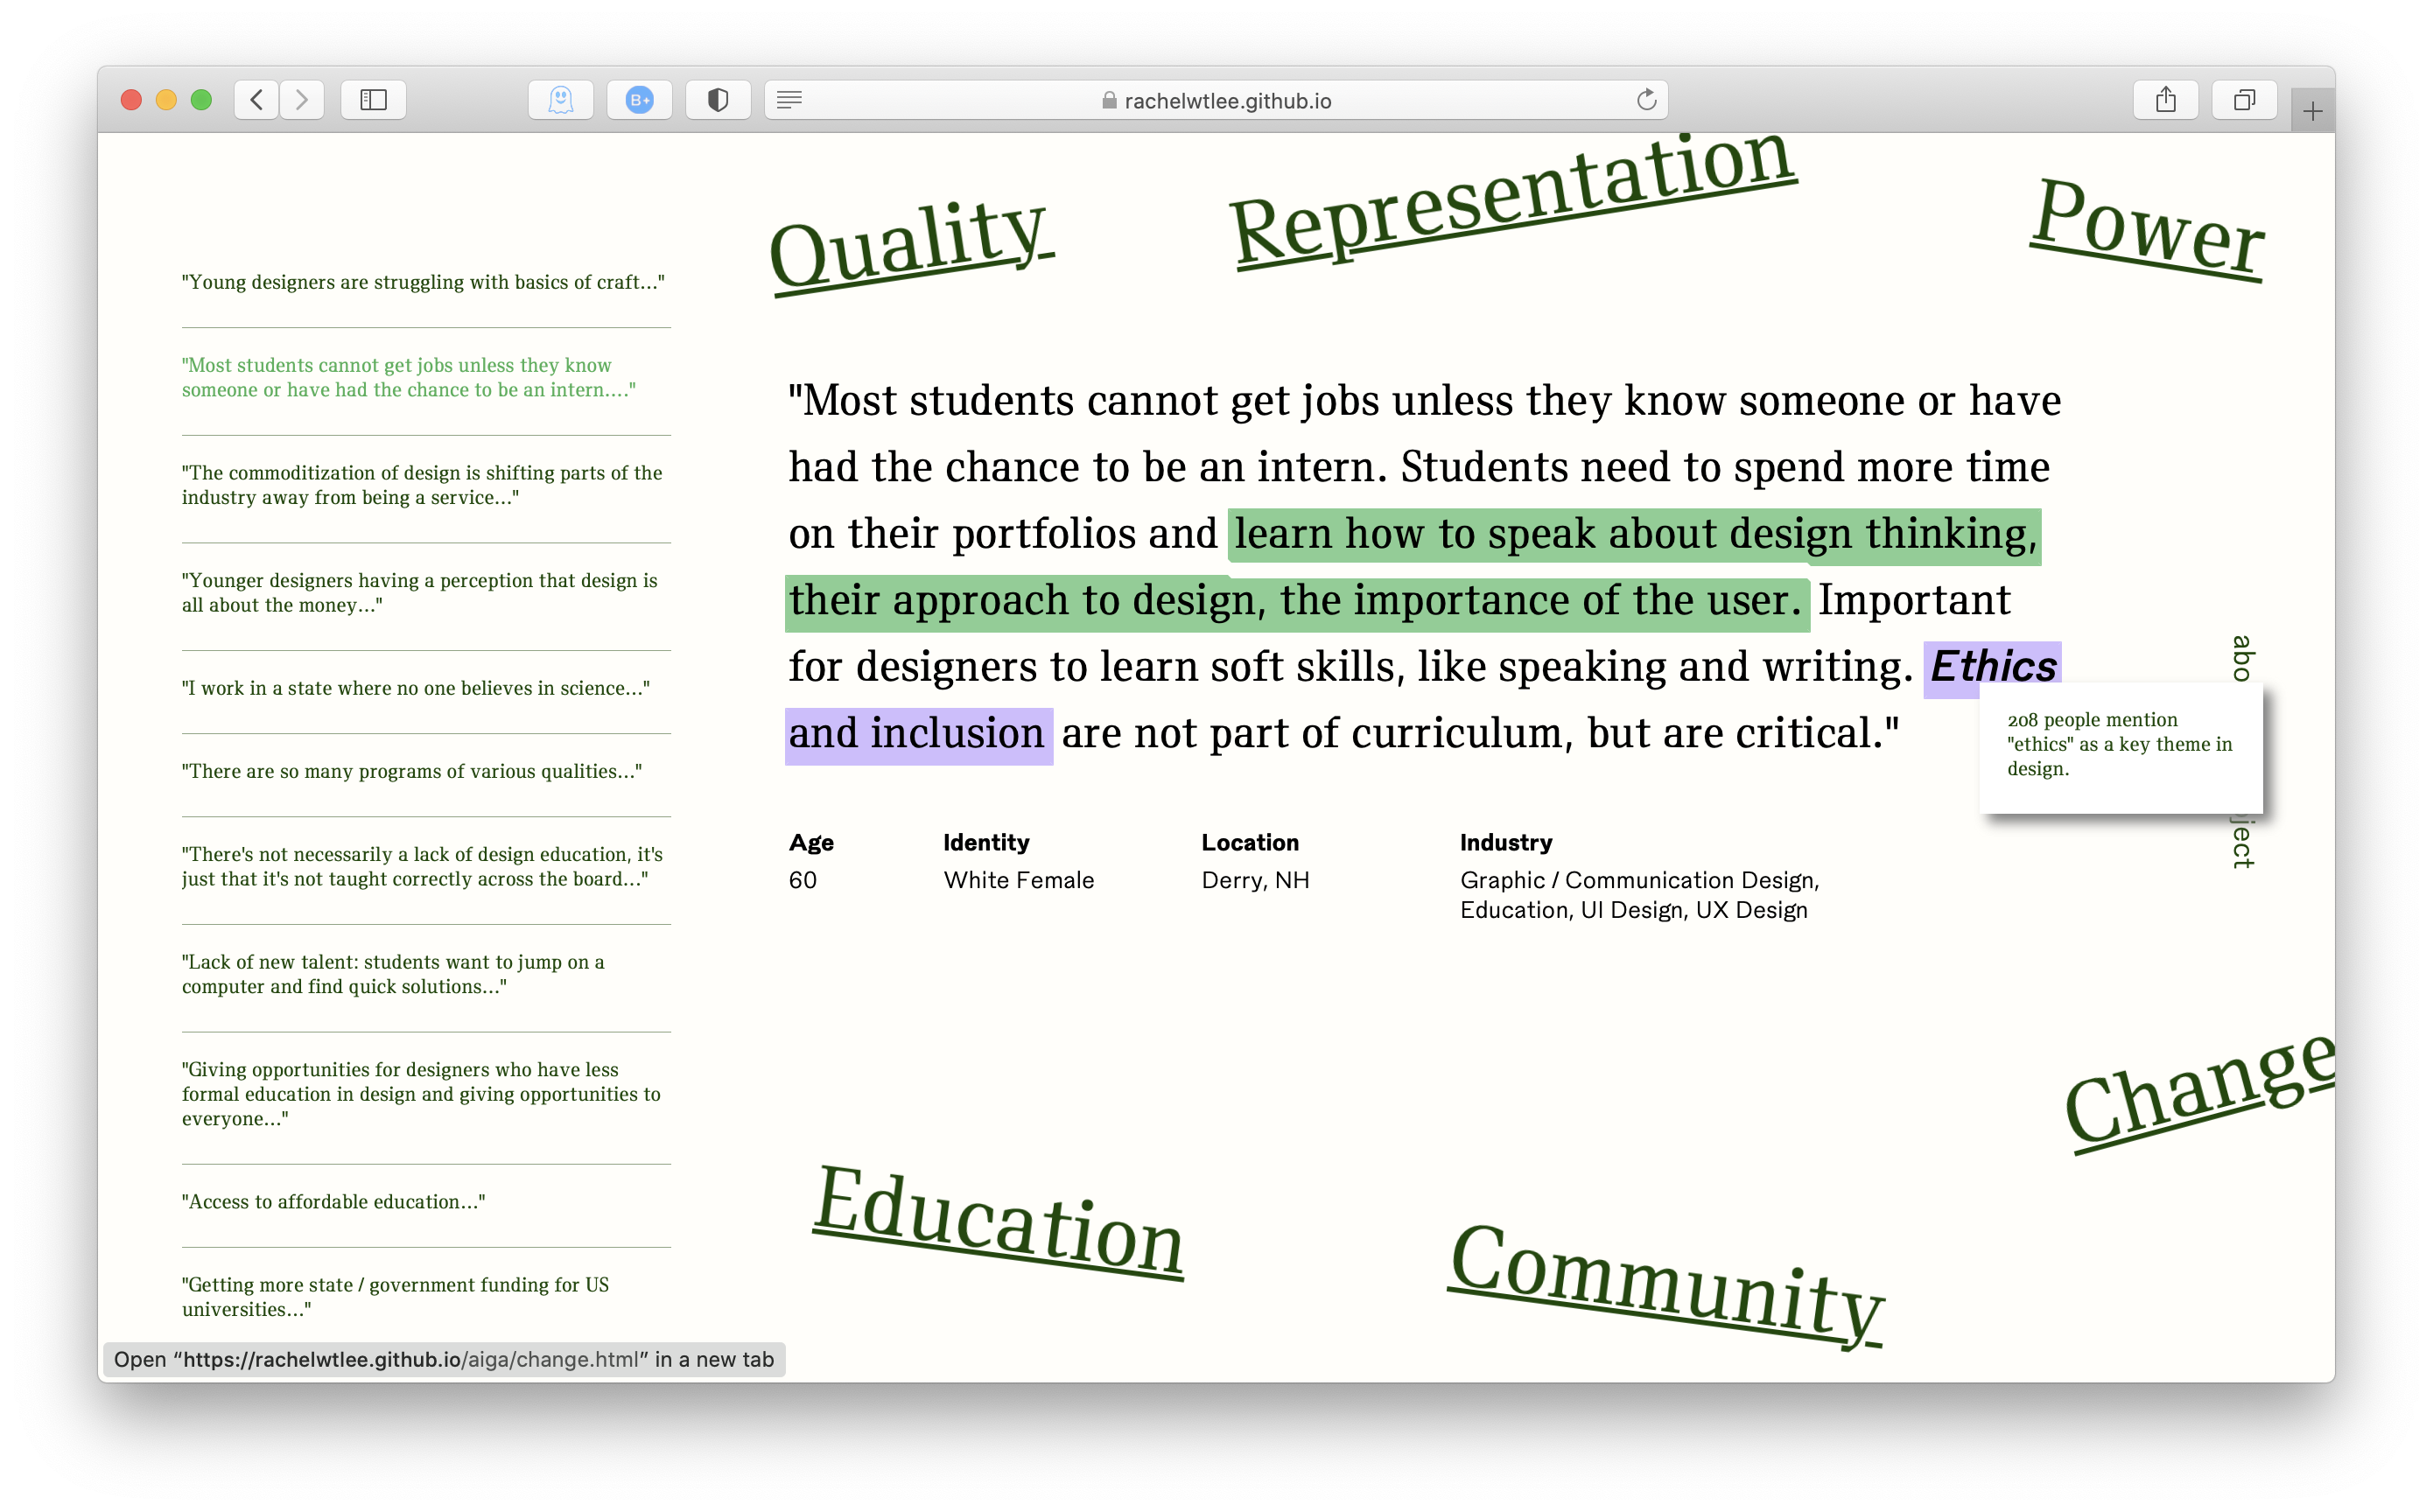Open the Quality theme link
This screenshot has width=2433, height=1512.
coord(909,245)
